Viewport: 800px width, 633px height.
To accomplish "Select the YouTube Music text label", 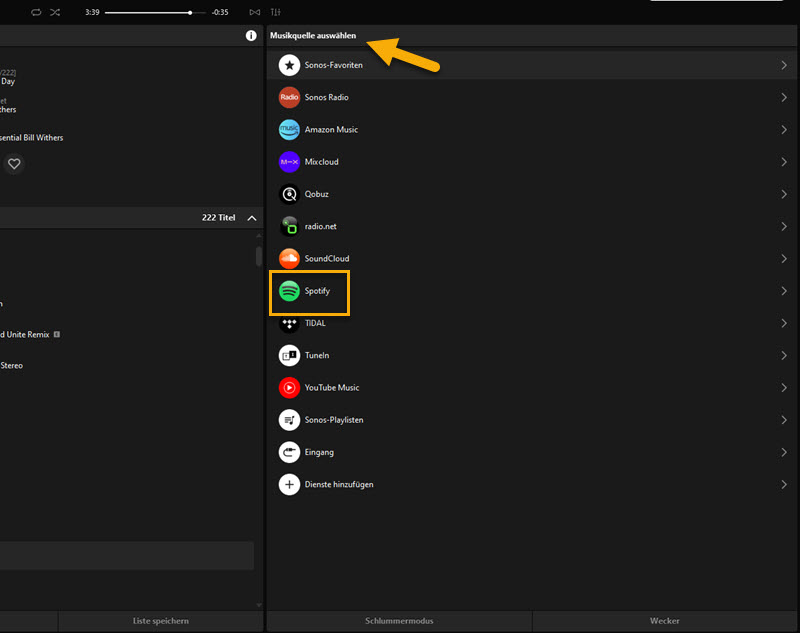I will [x=332, y=388].
